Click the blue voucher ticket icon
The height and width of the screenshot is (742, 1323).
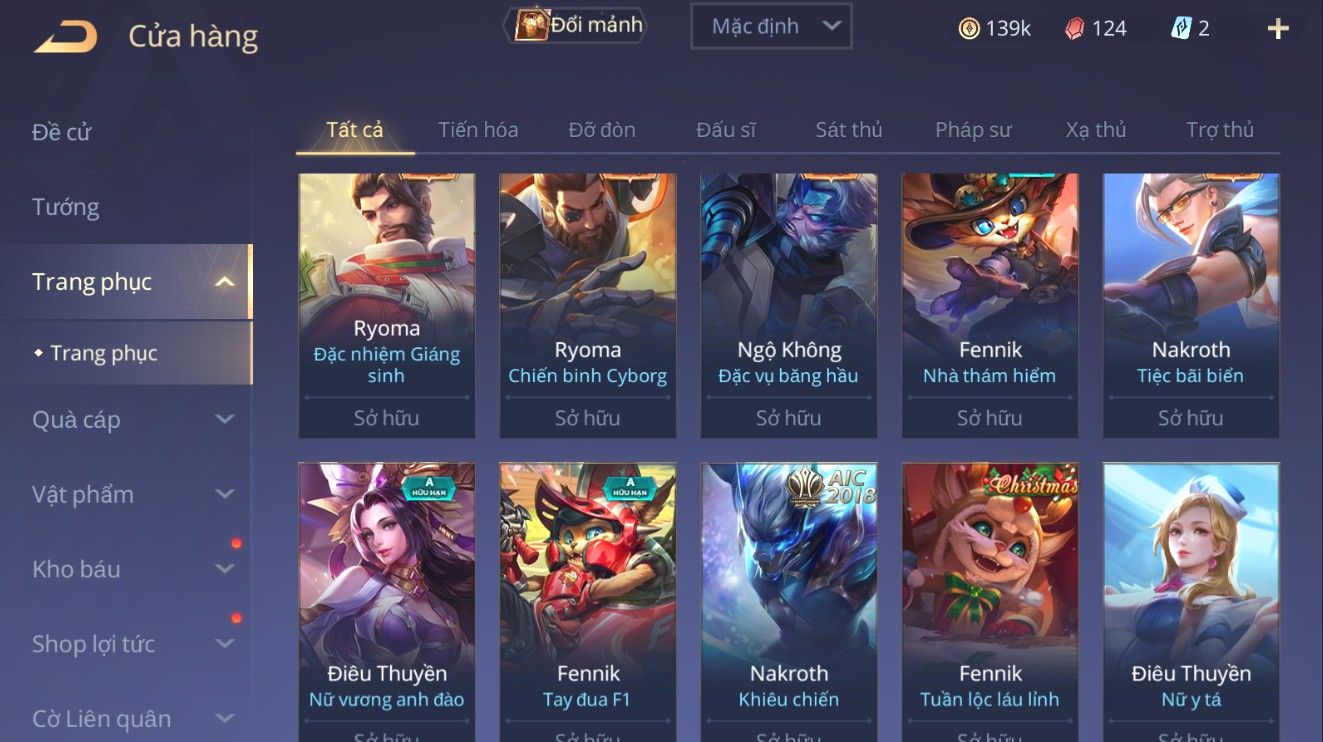(1182, 28)
